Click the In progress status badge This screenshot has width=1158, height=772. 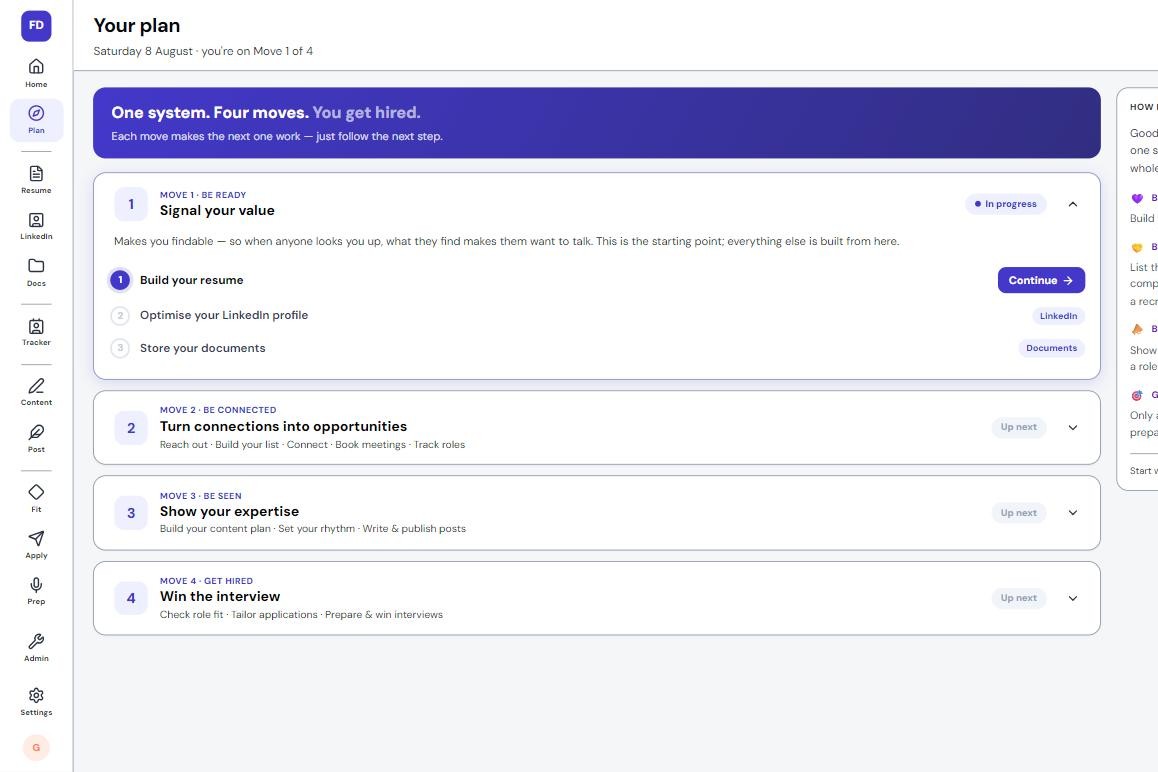click(1005, 204)
